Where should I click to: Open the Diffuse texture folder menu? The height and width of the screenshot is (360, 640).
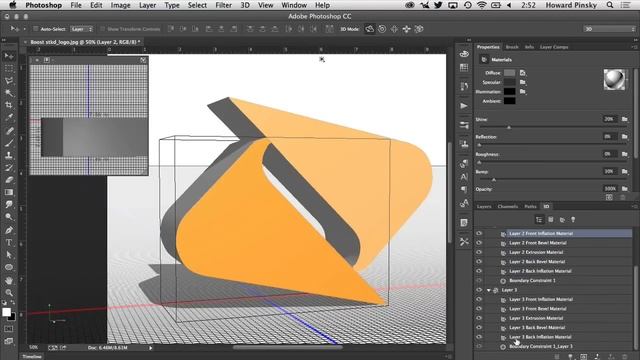click(x=523, y=73)
